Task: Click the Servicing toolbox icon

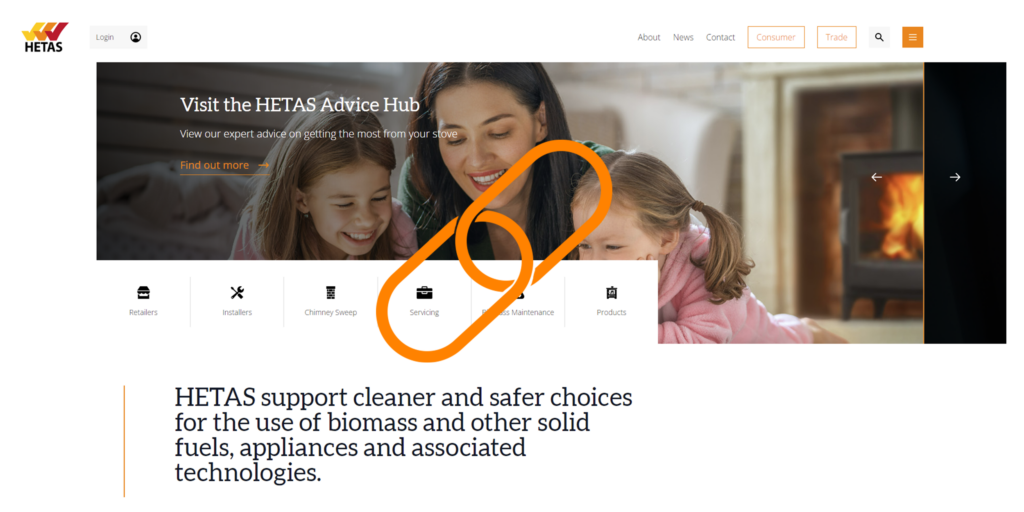Action: (424, 293)
